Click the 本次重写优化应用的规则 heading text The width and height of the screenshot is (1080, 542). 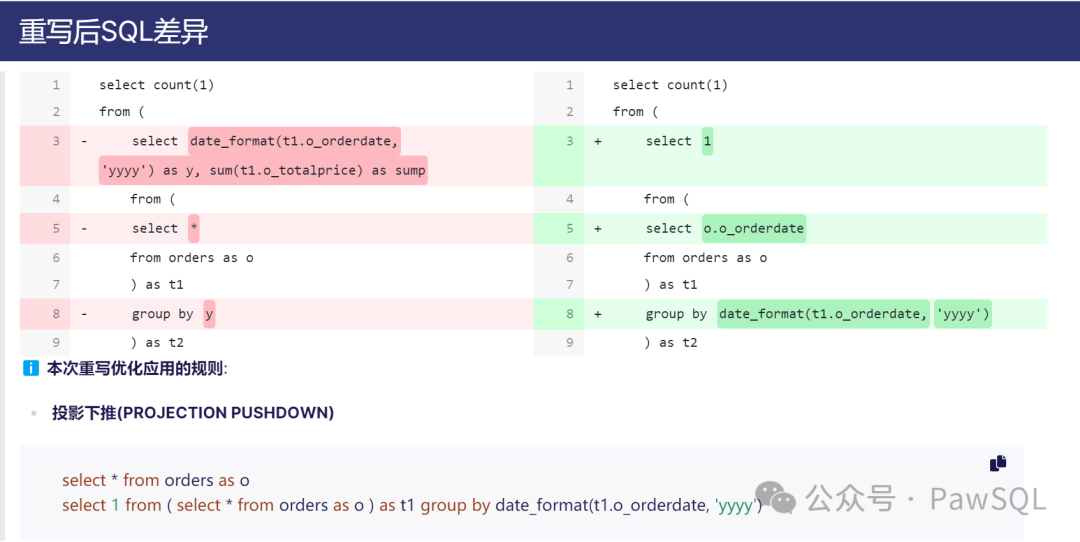[x=137, y=369]
